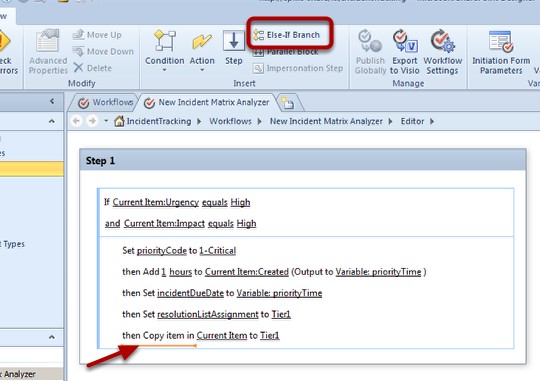The height and width of the screenshot is (381, 540).
Task: Export workflow to Visio
Action: 405,52
